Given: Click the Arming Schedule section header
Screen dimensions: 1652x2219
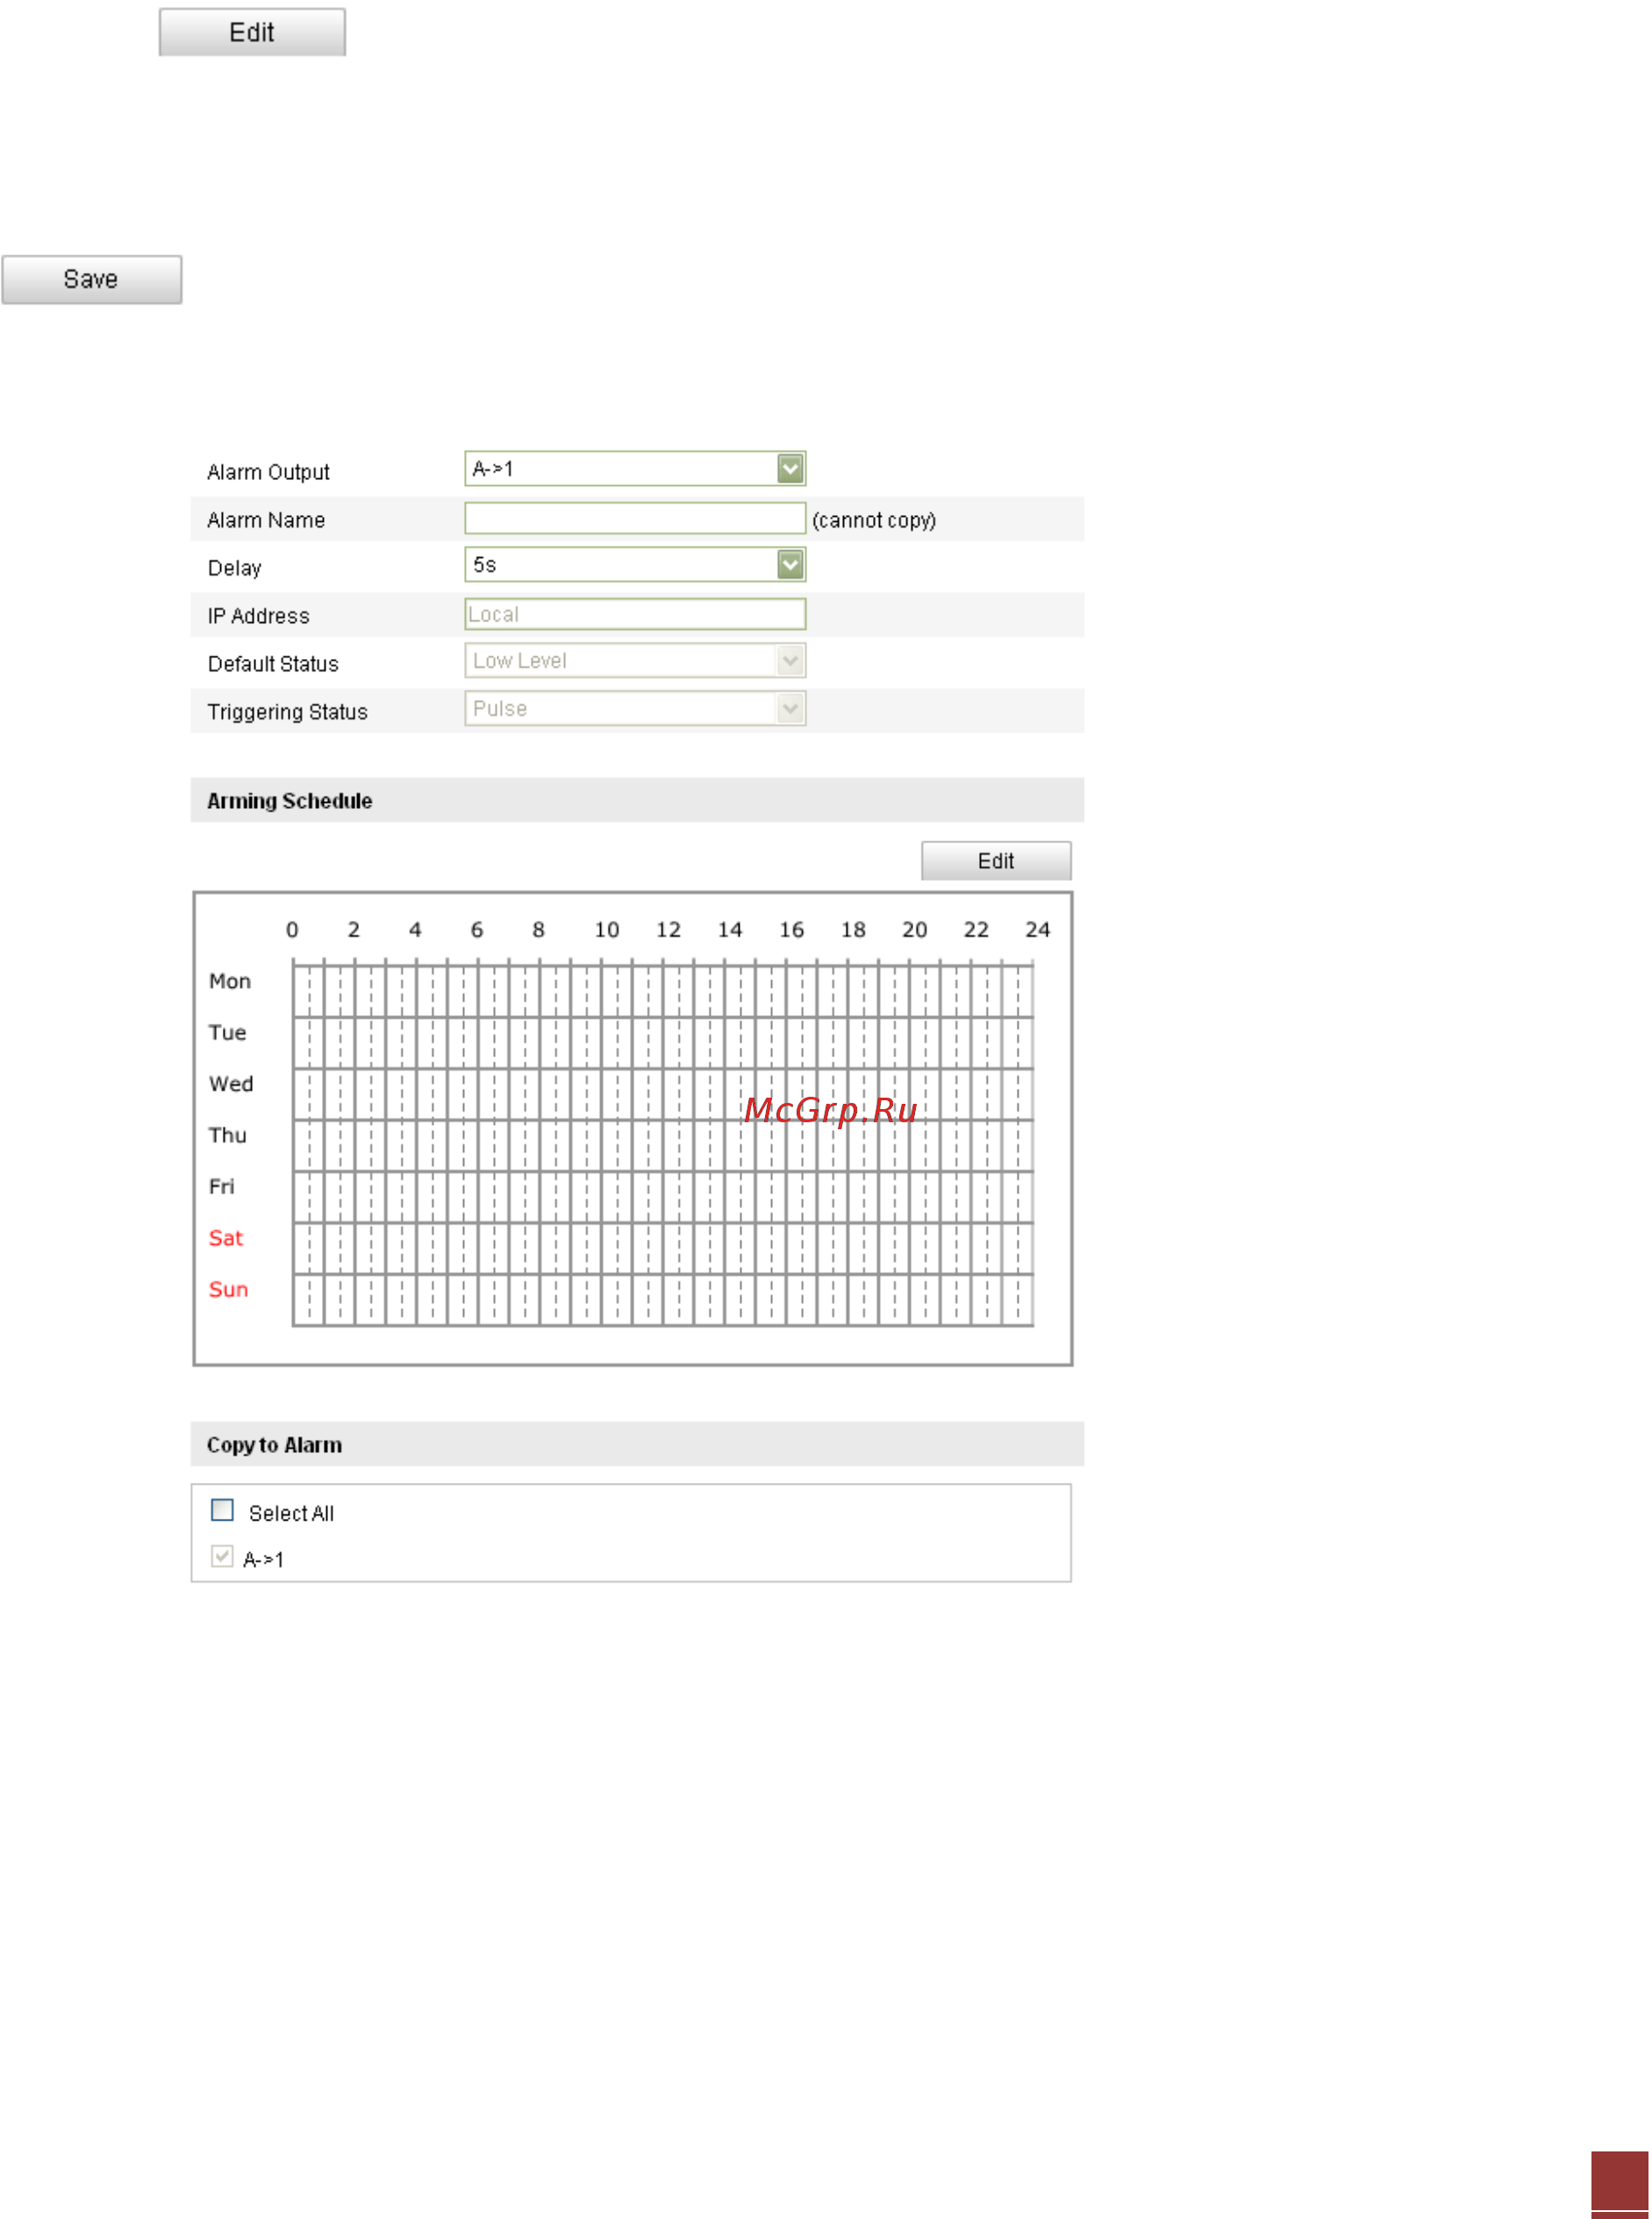Looking at the screenshot, I should (x=637, y=800).
